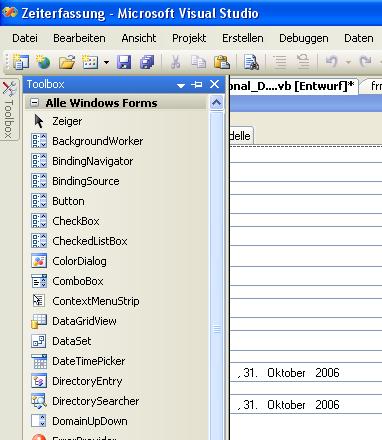Select BindingSource in the Toolbox

(x=116, y=181)
